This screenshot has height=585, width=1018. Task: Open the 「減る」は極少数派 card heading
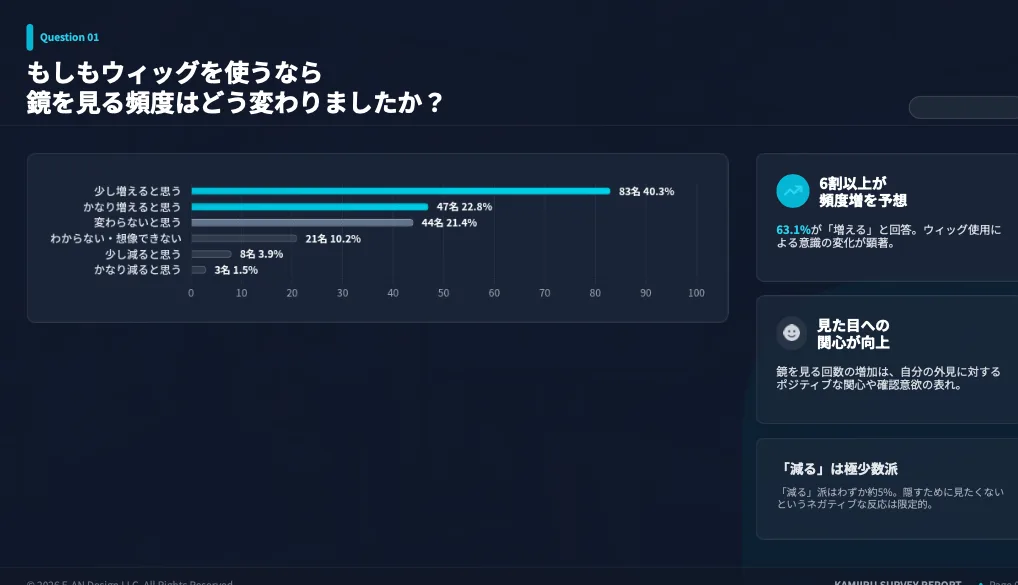[x=838, y=469]
